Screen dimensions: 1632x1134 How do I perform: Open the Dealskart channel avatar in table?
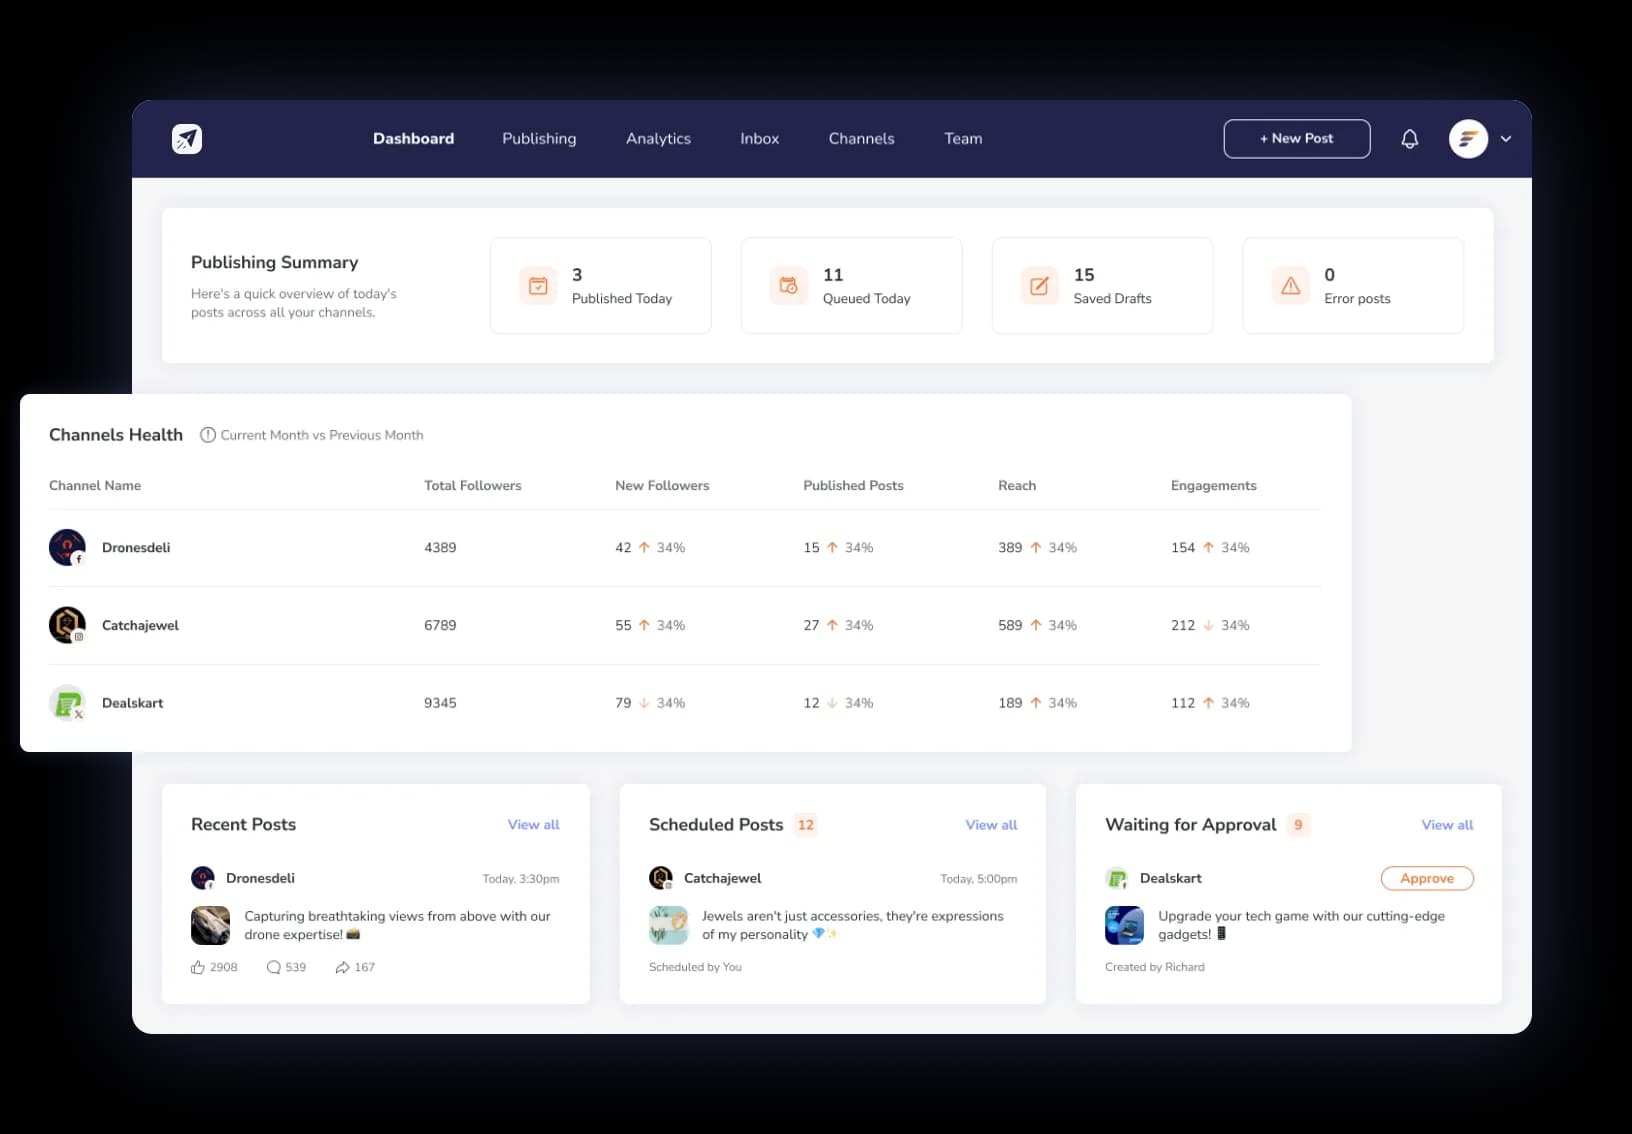coord(67,703)
